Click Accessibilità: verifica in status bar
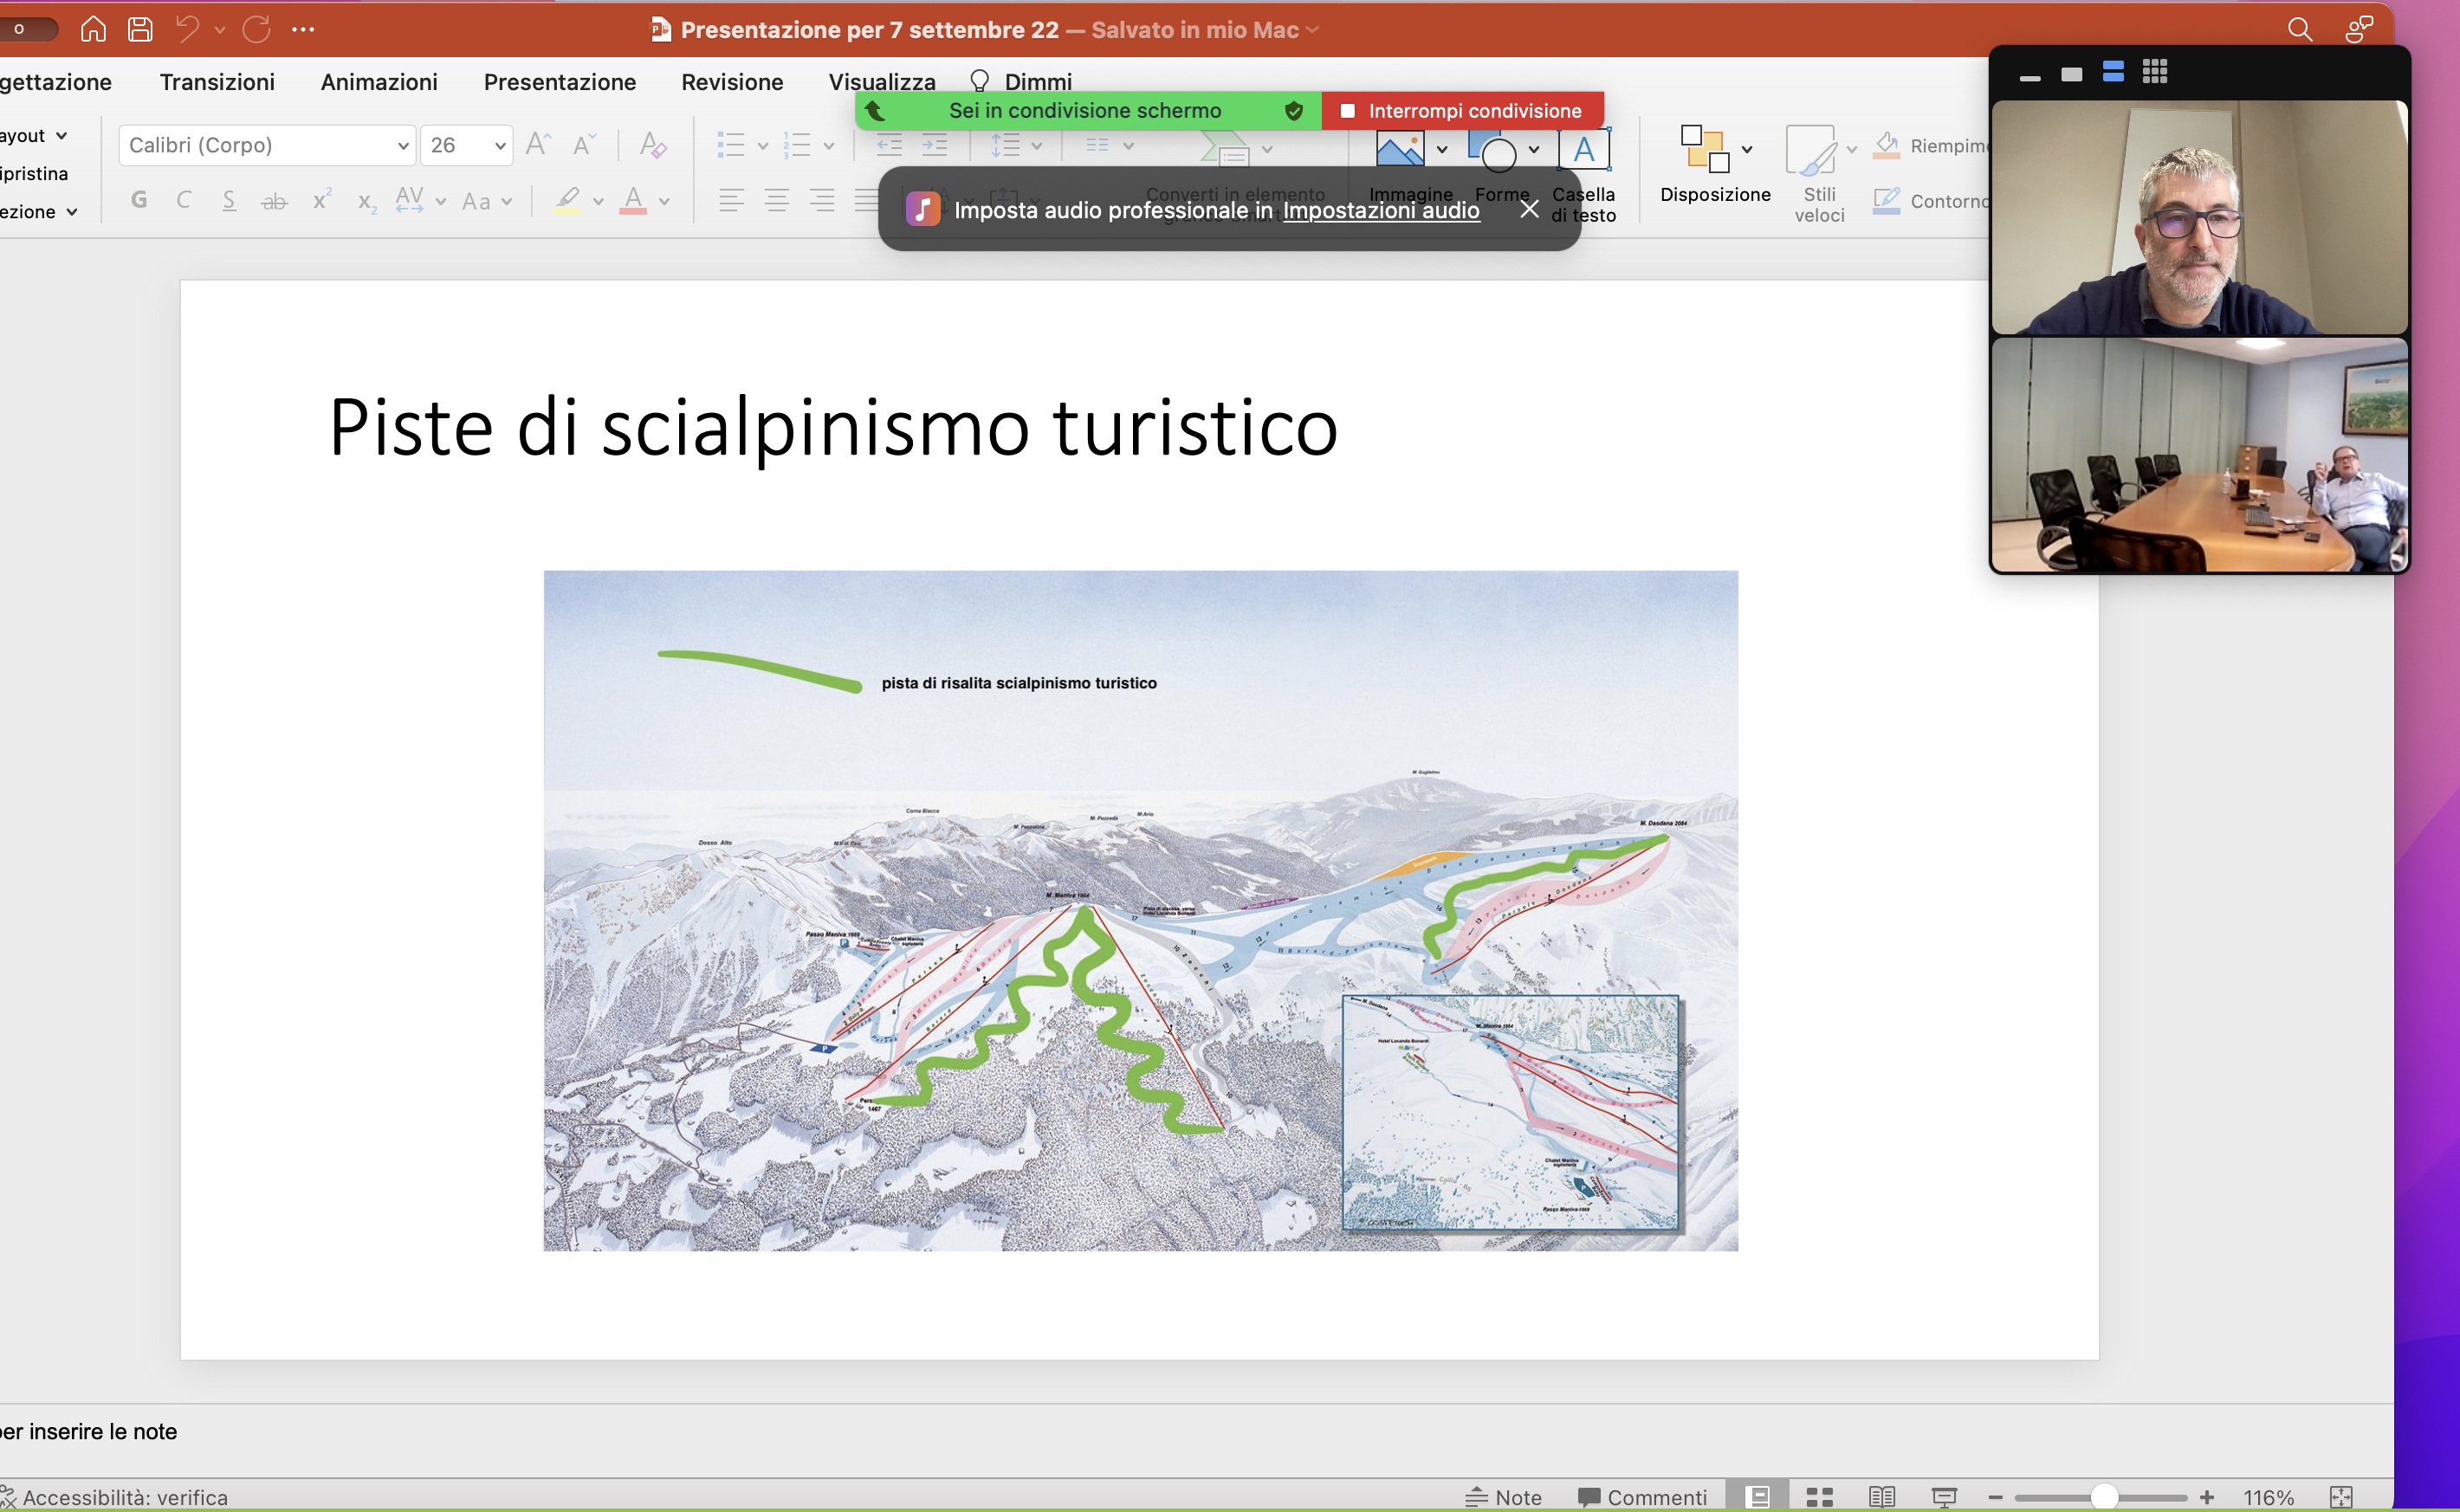 pos(114,1497)
